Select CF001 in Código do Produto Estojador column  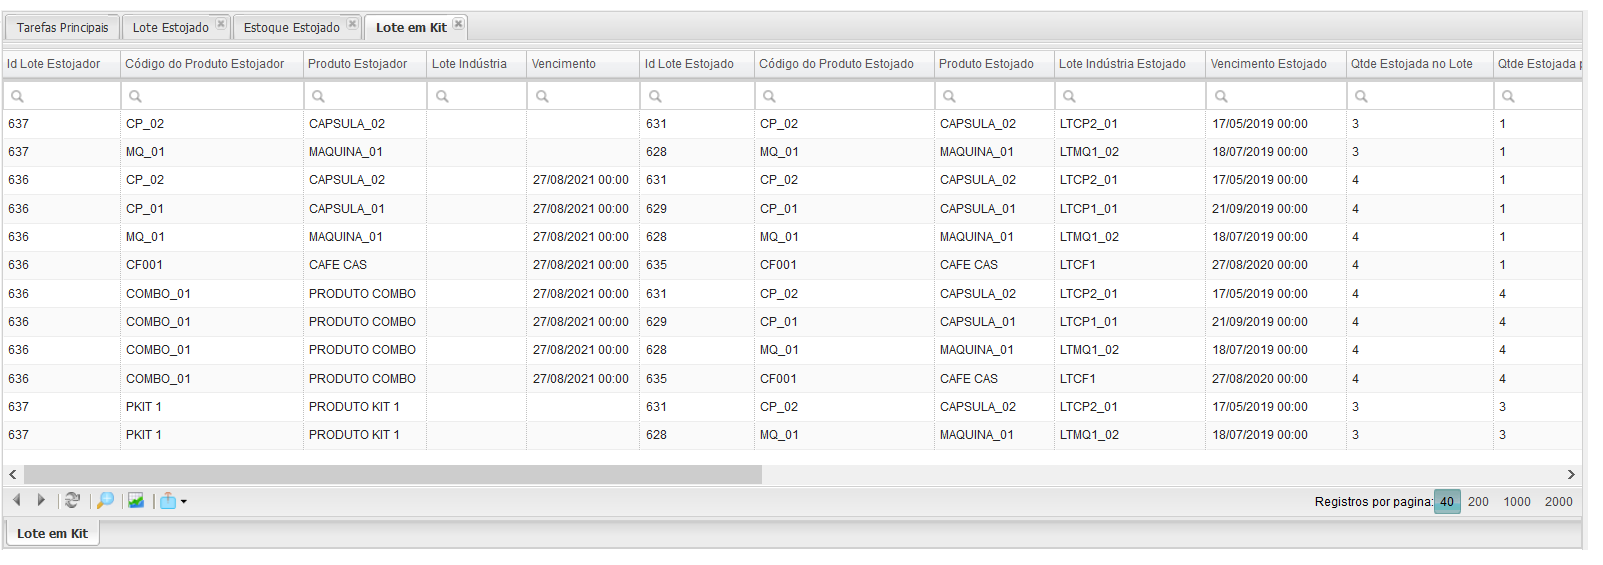pos(144,265)
